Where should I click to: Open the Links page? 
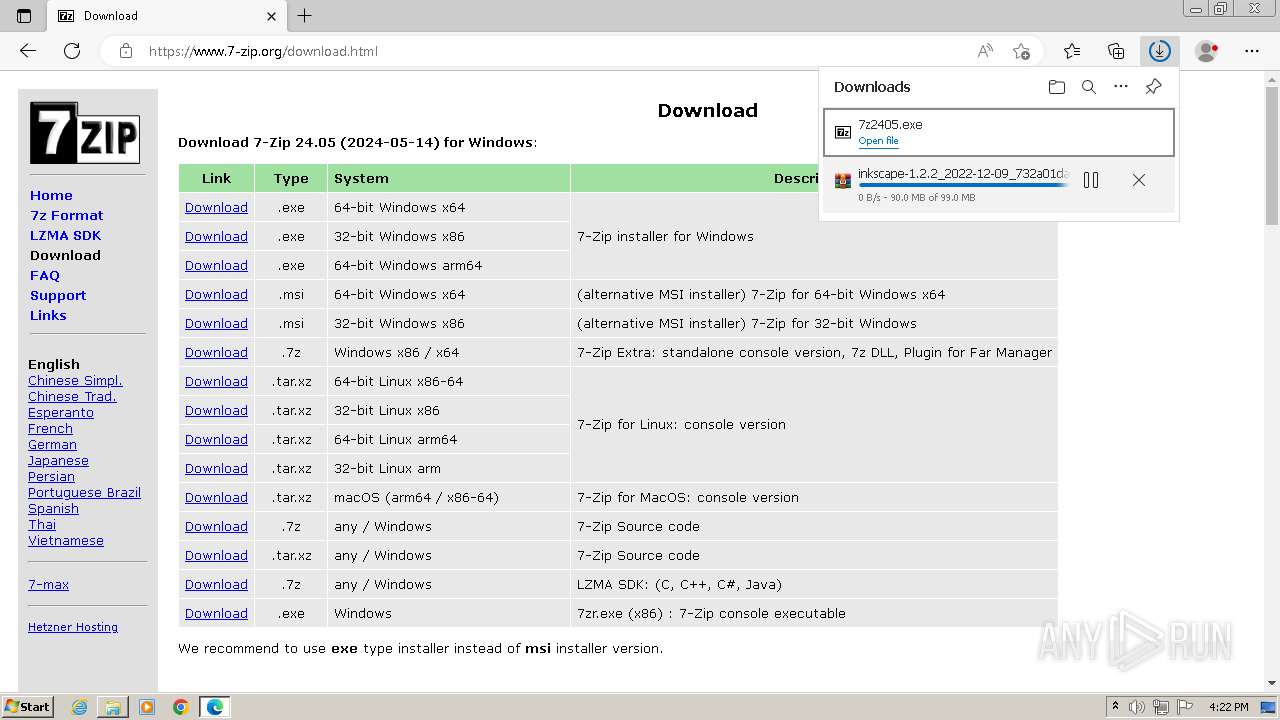[x=48, y=315]
